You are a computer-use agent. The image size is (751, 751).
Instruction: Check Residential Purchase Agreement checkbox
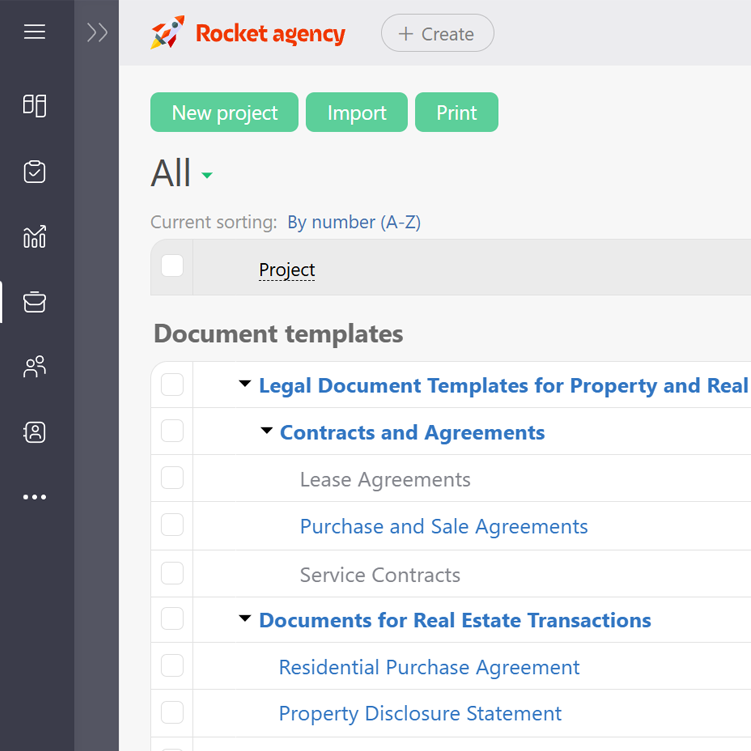tap(172, 666)
